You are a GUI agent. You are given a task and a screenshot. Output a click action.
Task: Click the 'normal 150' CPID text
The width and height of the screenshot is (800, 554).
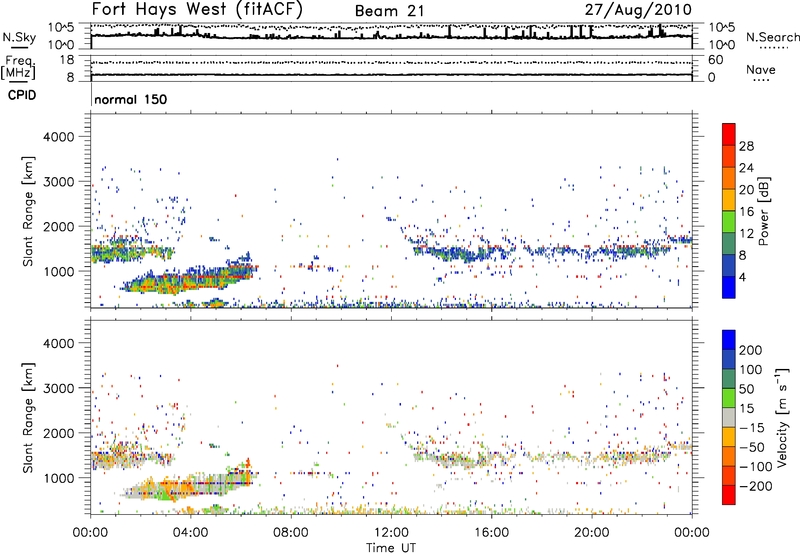click(x=131, y=99)
